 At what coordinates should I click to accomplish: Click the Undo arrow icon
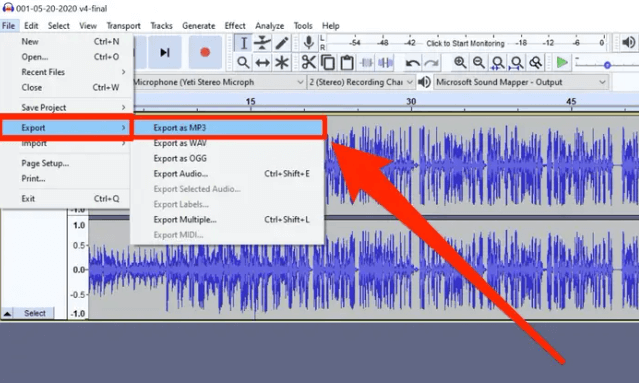pos(412,63)
